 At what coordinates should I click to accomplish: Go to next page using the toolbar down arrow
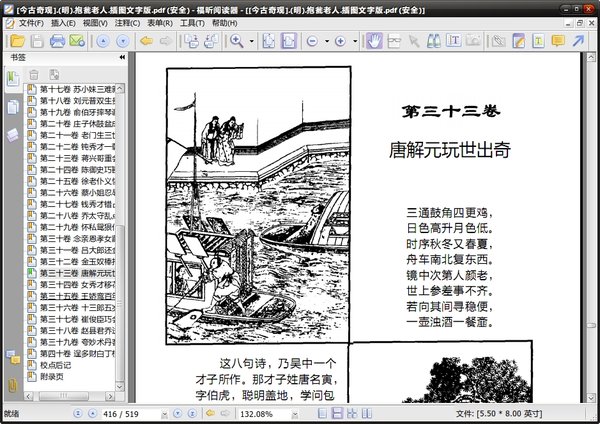click(123, 41)
